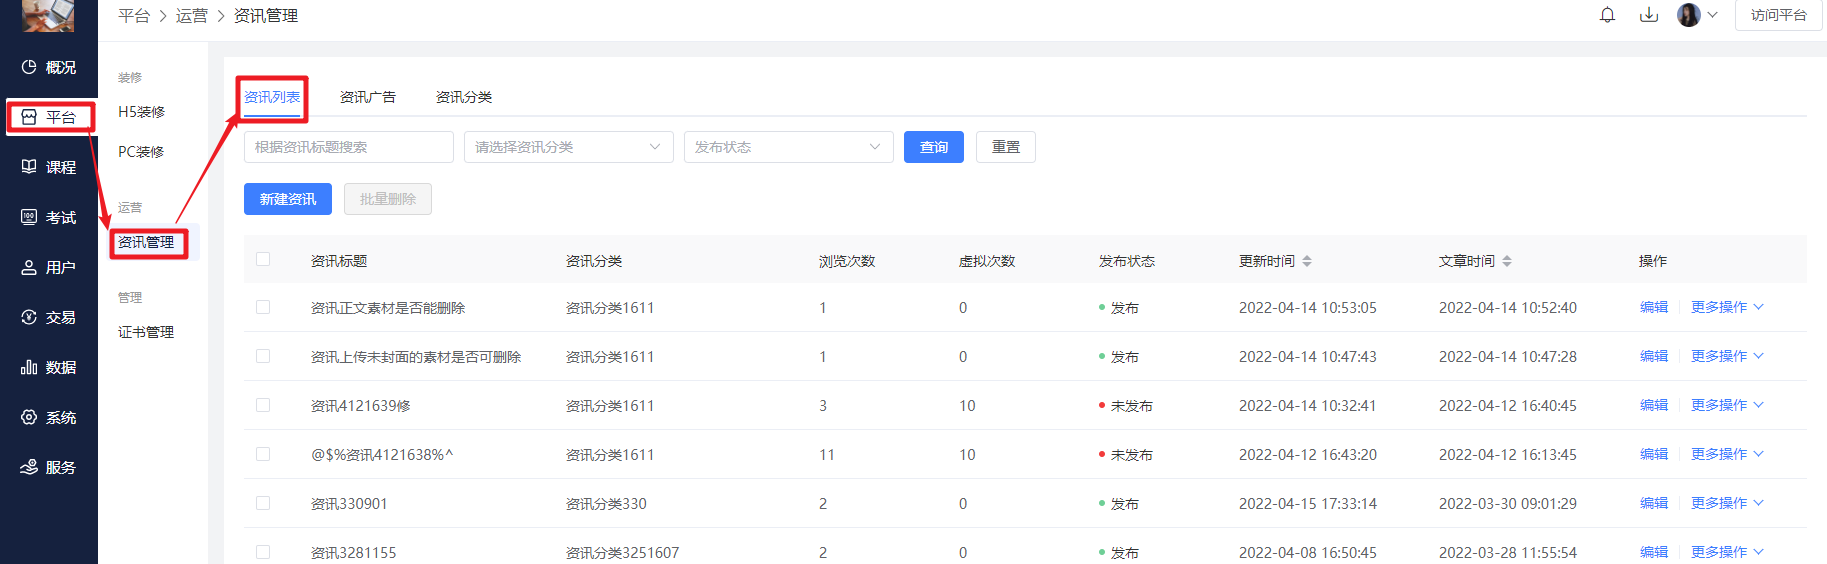This screenshot has width=1827, height=564.
Task: Open 概况 overview in sidebar
Action: tap(49, 67)
